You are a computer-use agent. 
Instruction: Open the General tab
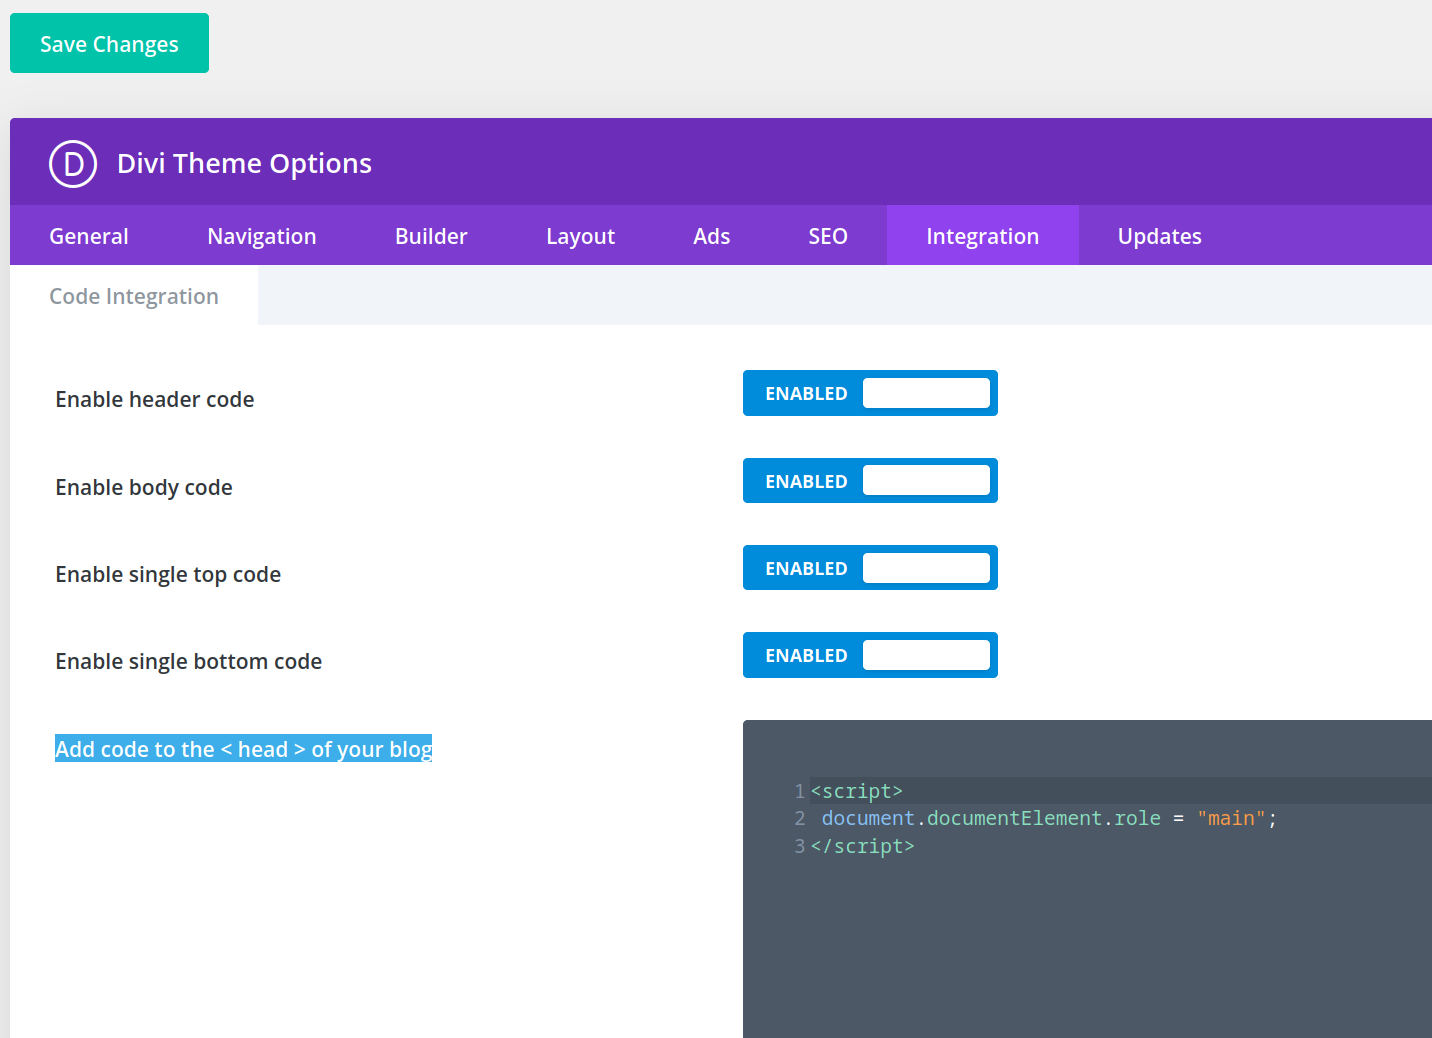point(89,236)
